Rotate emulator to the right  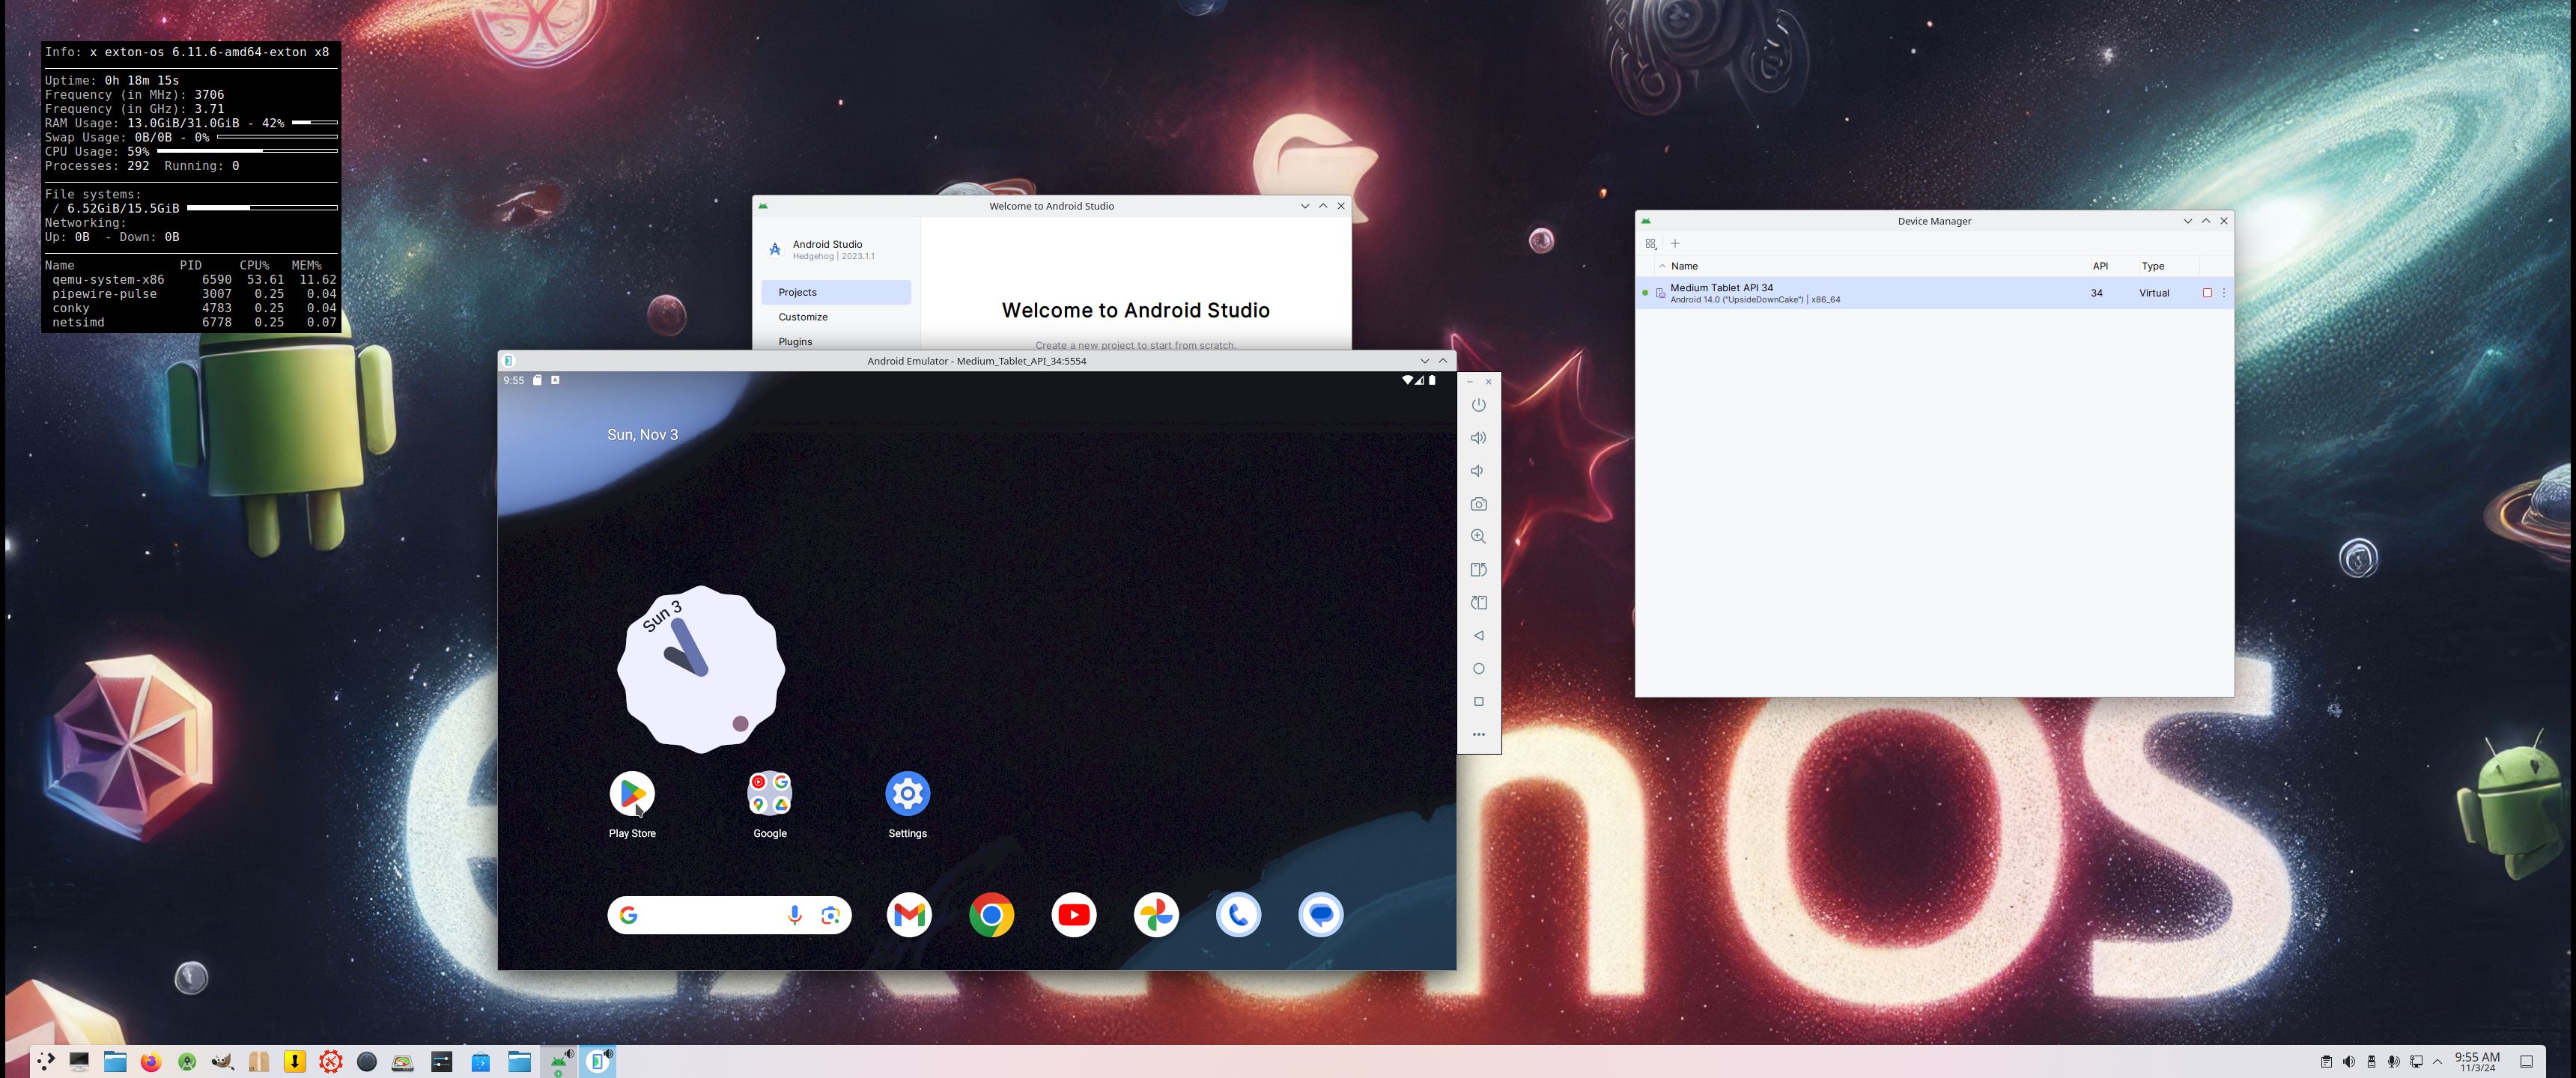click(x=1478, y=603)
